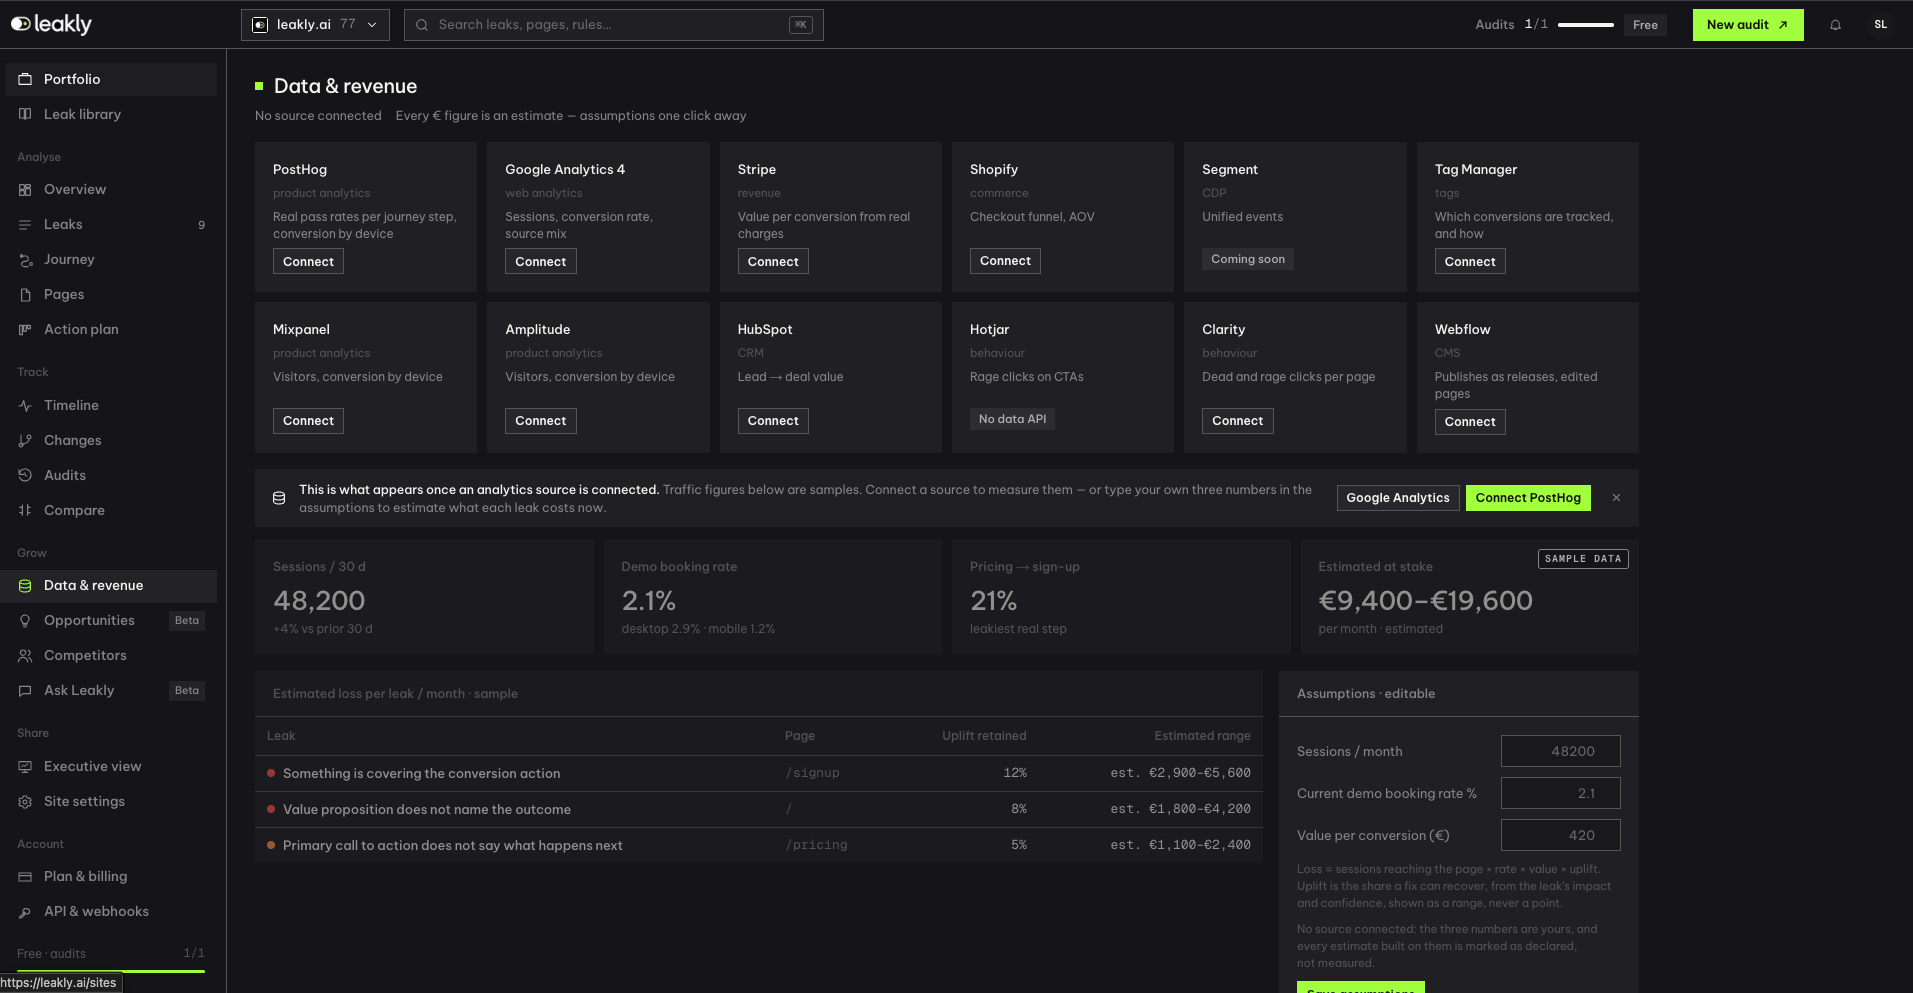Click the Plan & billing card icon

coord(25,876)
